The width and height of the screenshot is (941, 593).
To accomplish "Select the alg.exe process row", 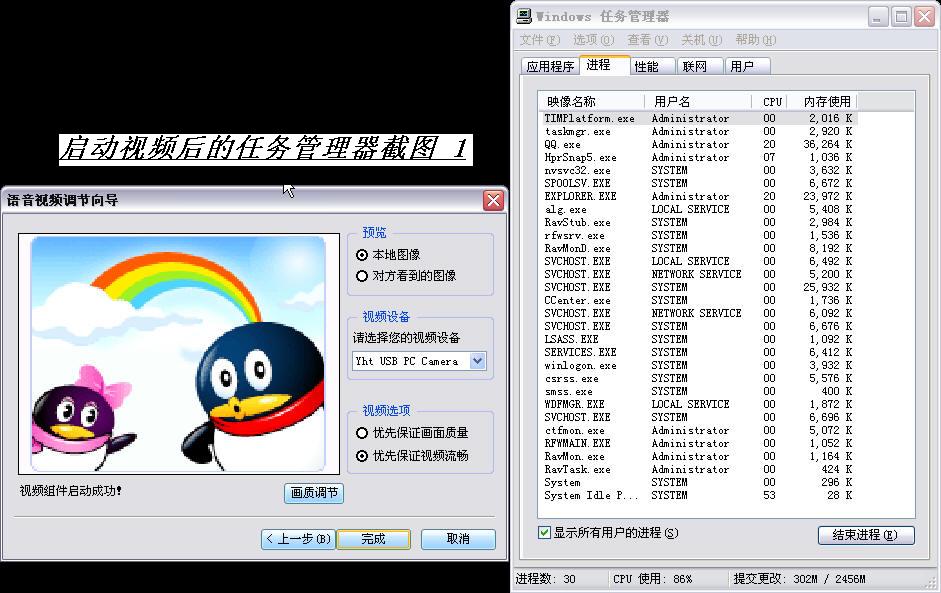I will click(699, 209).
